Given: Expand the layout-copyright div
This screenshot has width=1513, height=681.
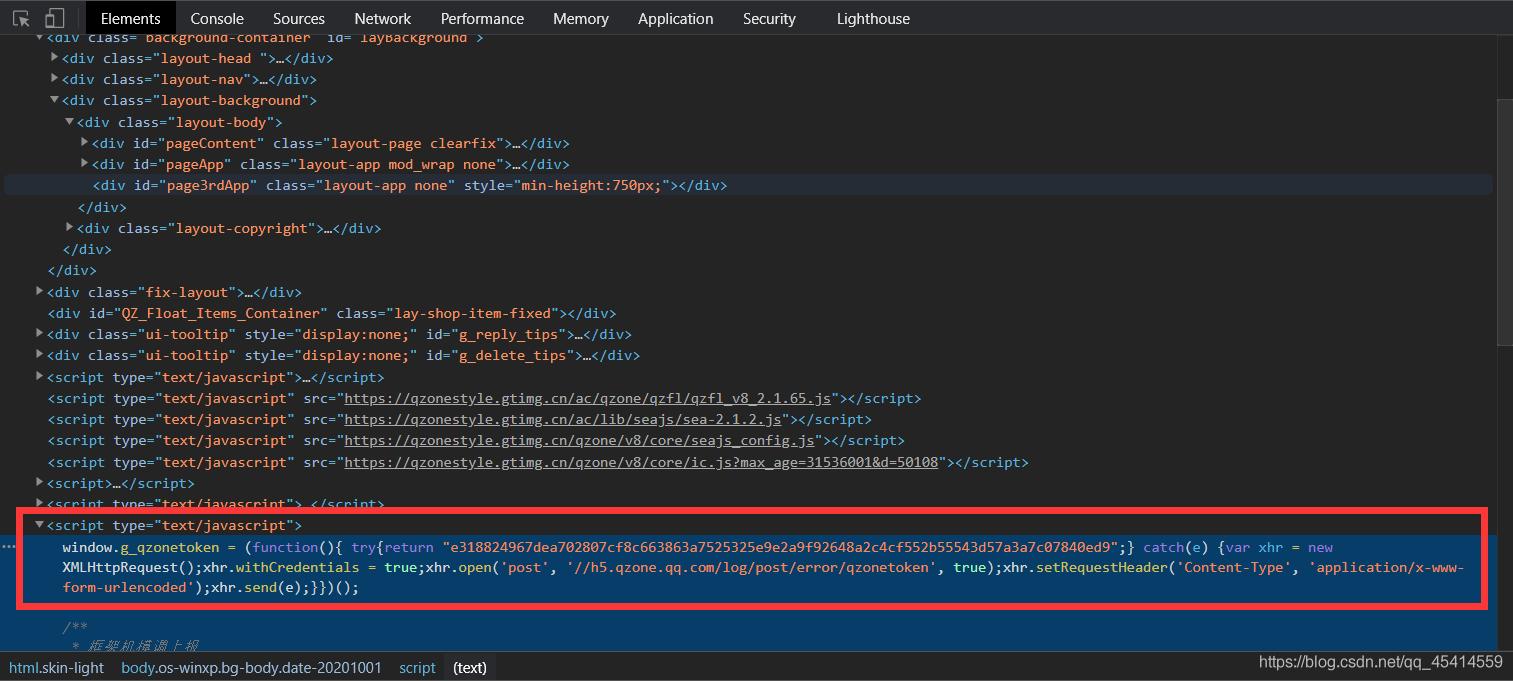Looking at the screenshot, I should 69,228.
